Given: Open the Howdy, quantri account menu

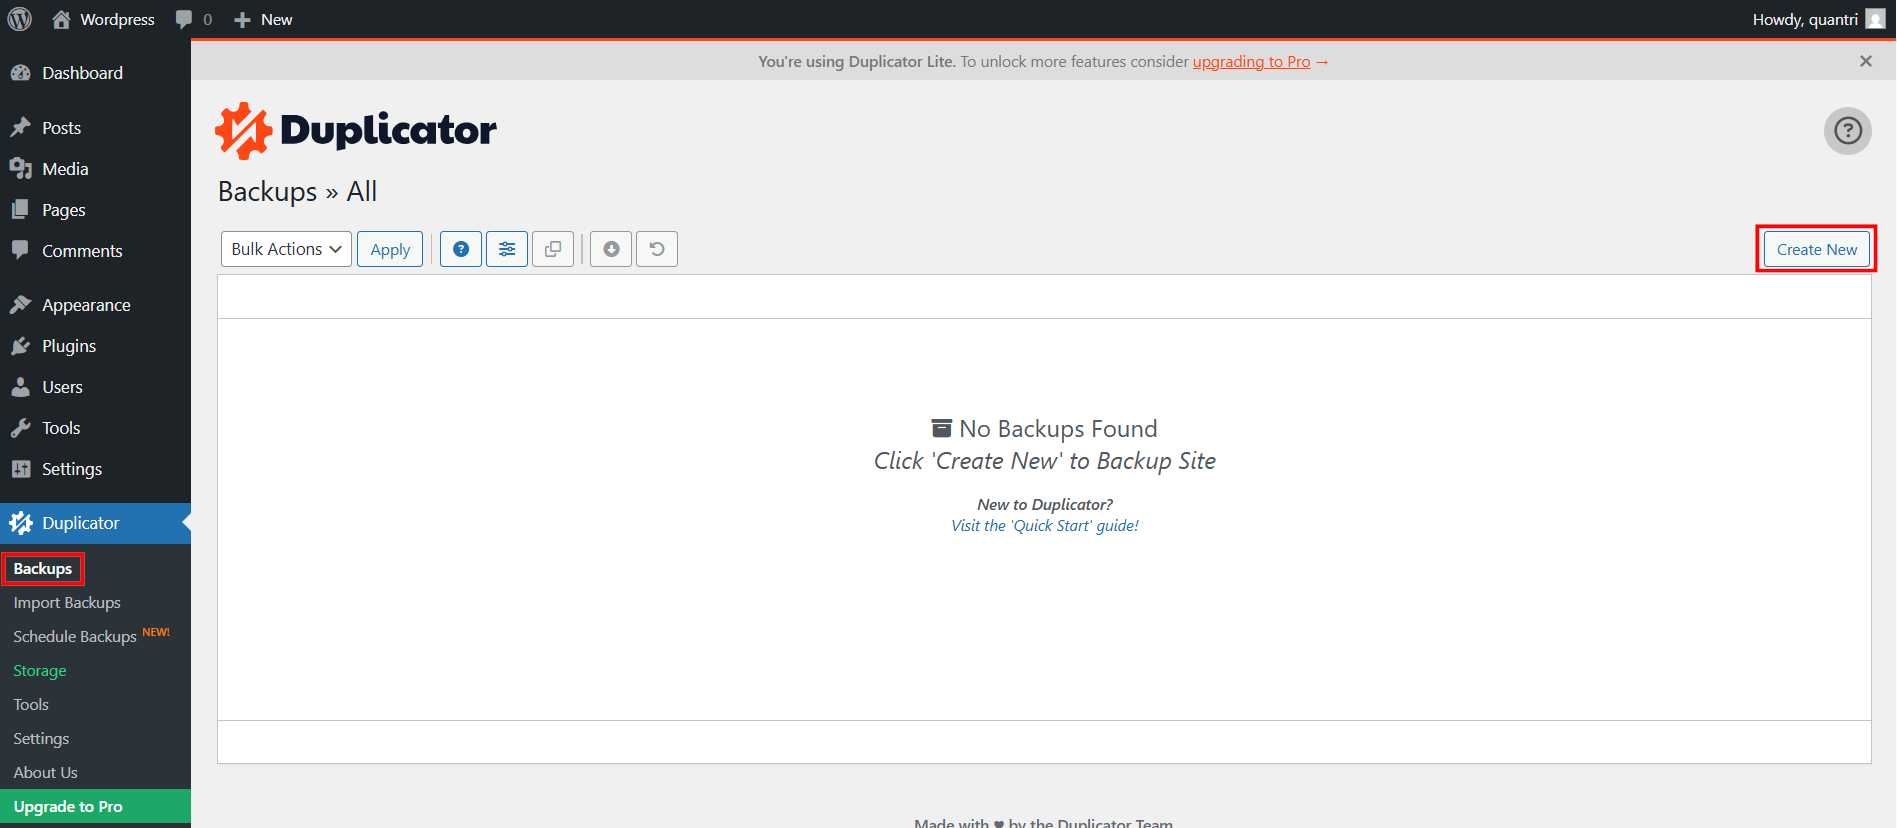Looking at the screenshot, I should tap(1818, 19).
